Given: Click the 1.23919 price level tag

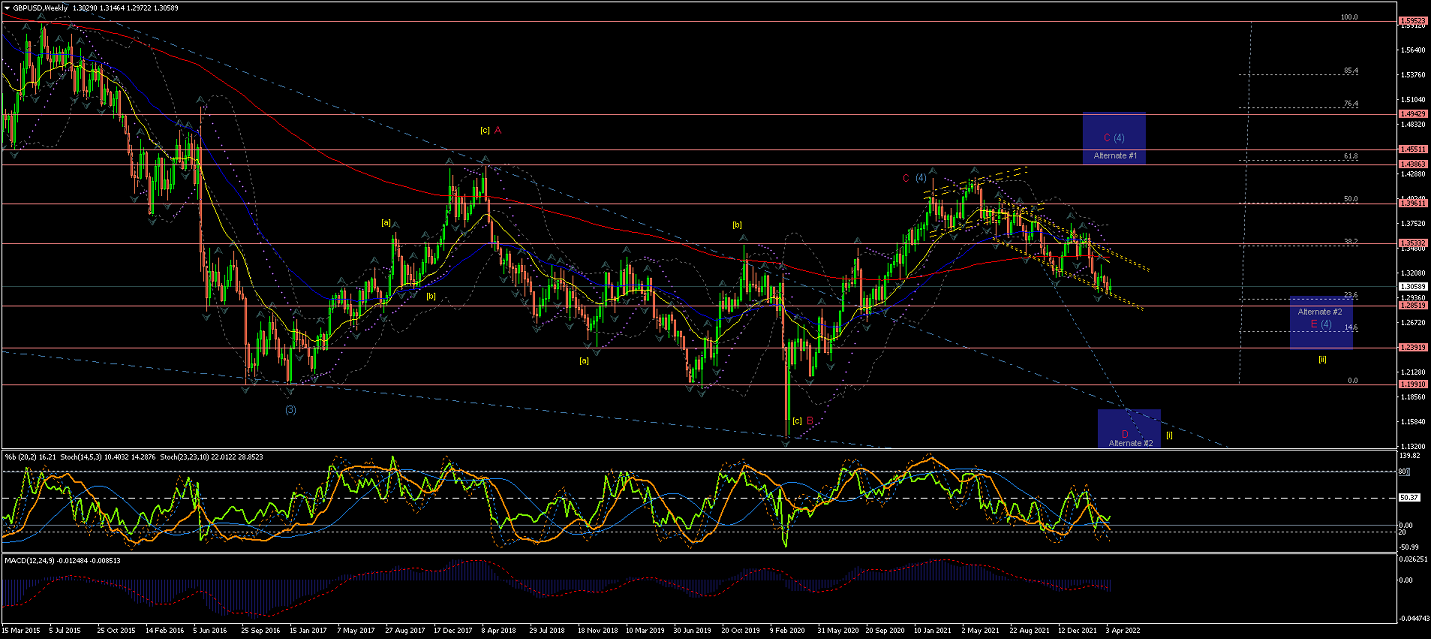Looking at the screenshot, I should [x=1413, y=348].
